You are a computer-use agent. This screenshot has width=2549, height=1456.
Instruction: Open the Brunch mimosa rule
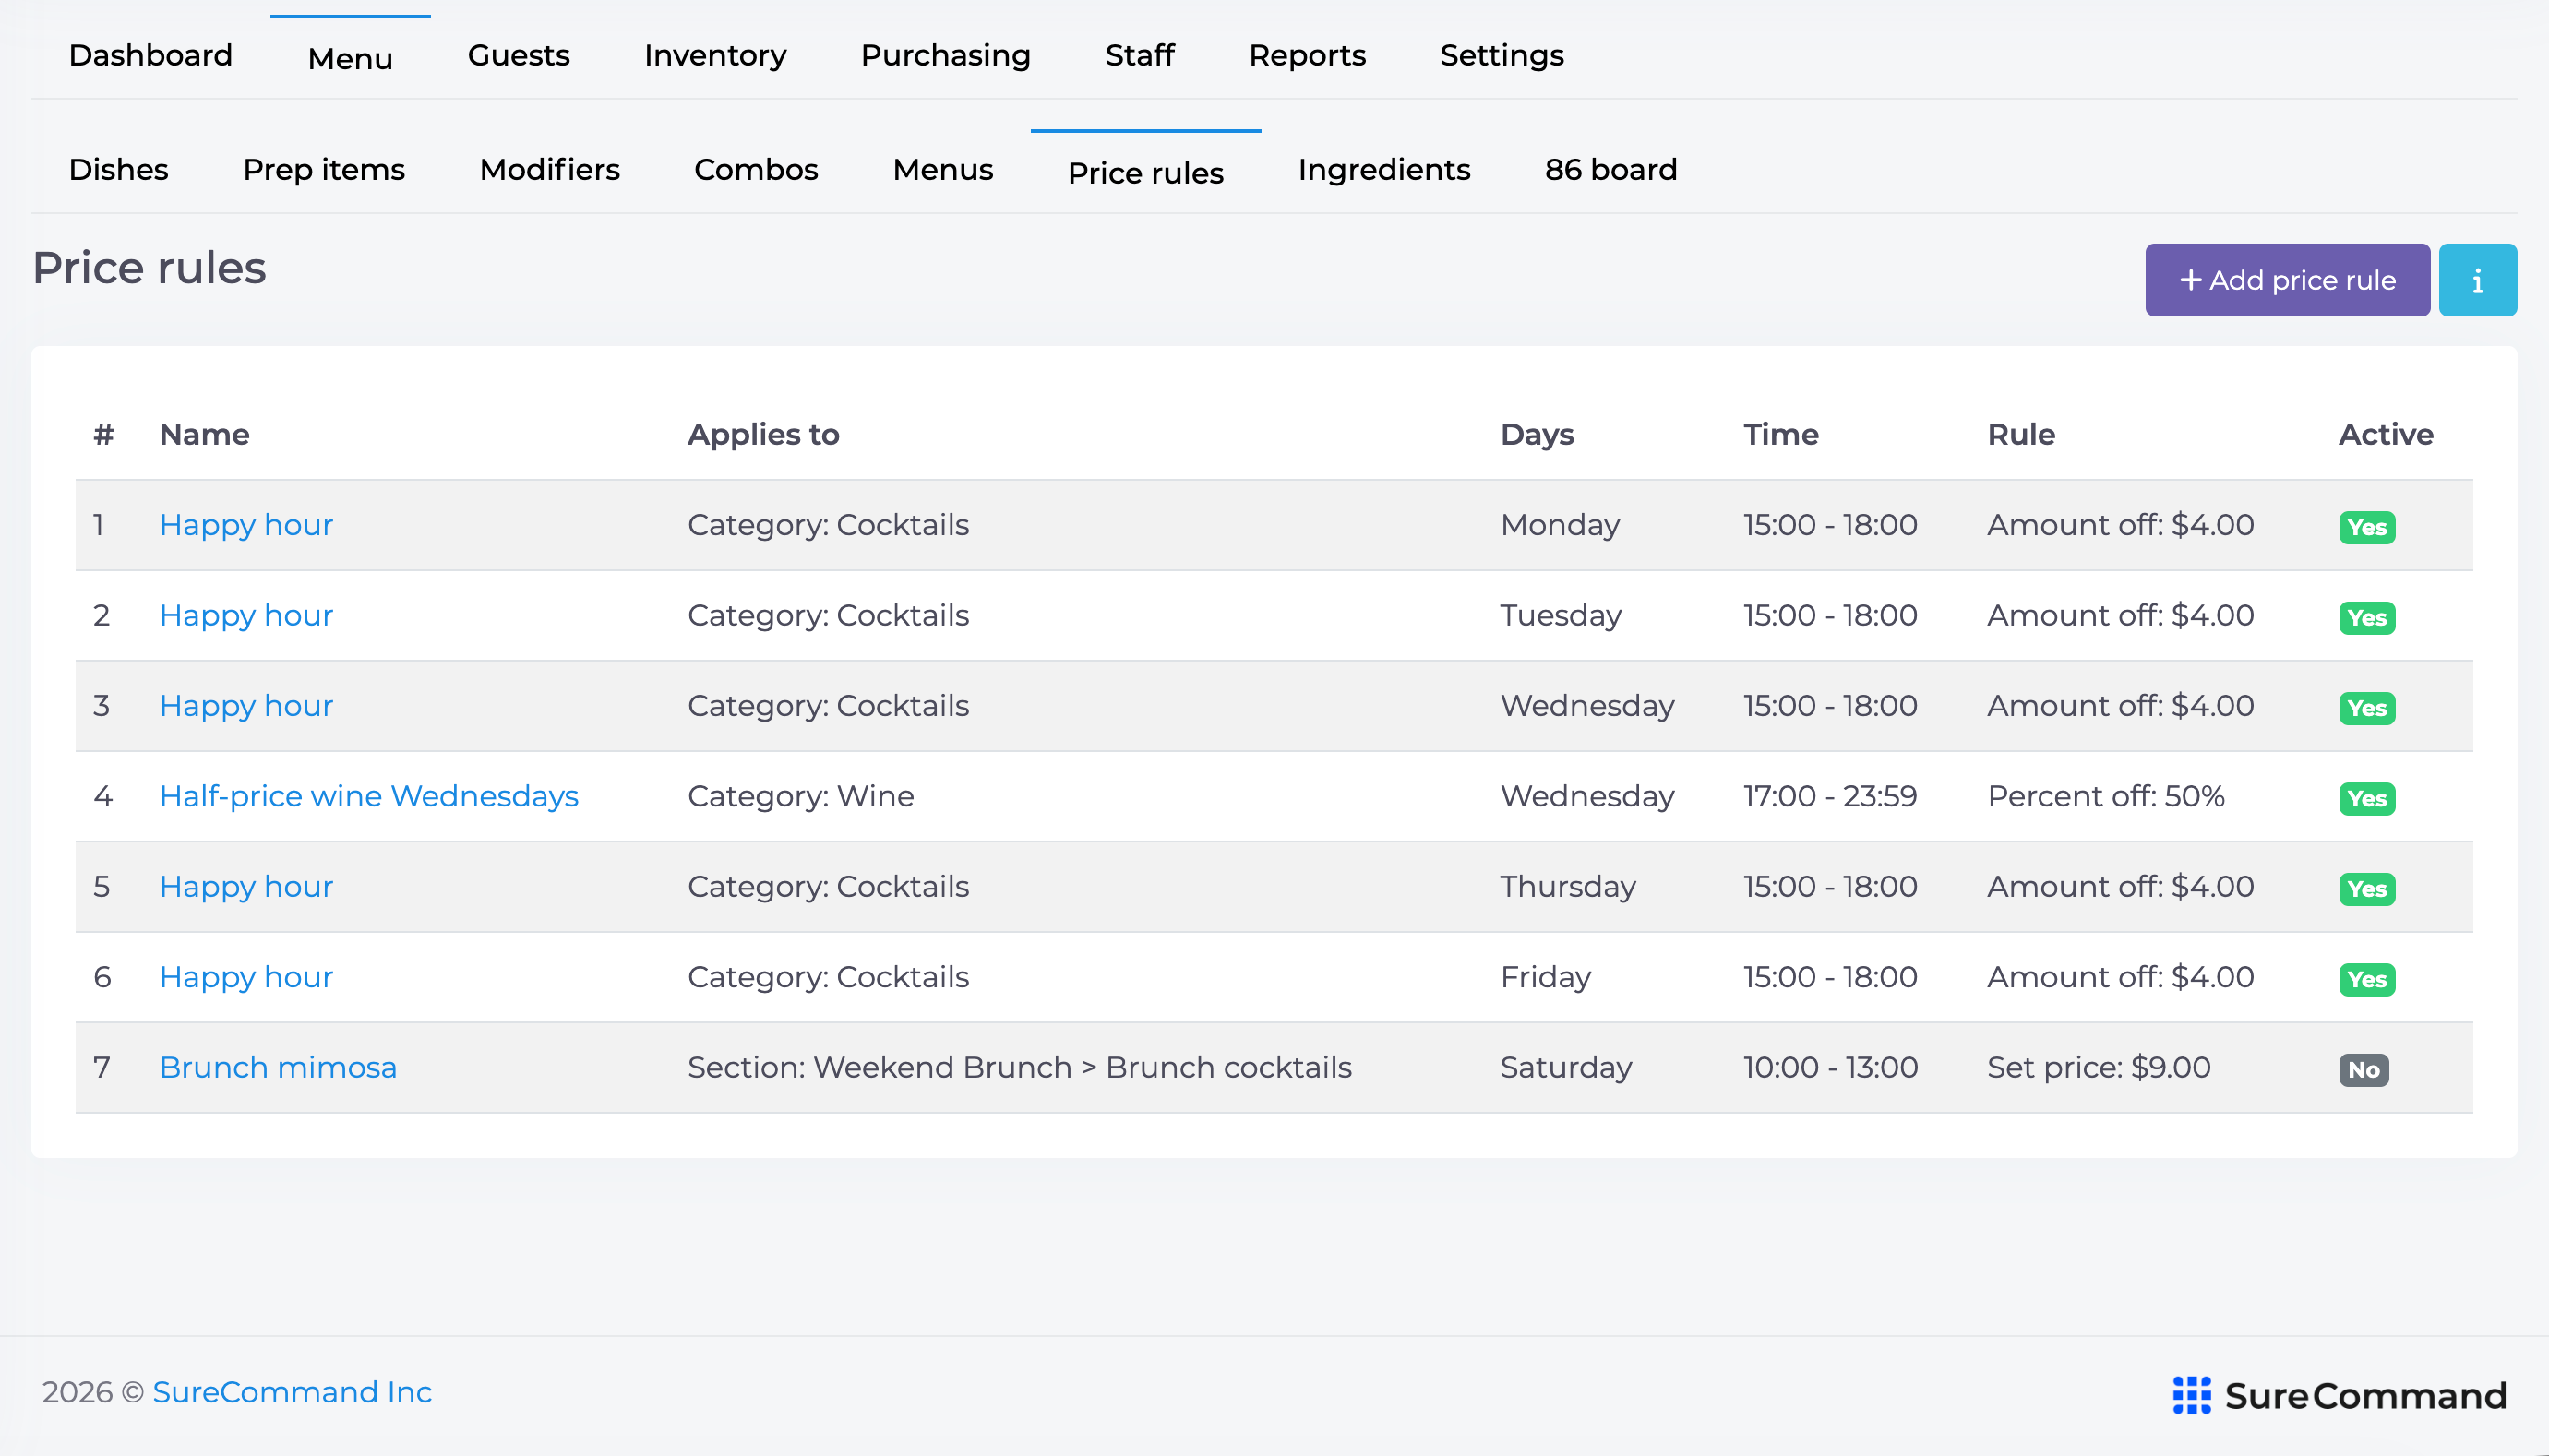coord(278,1067)
